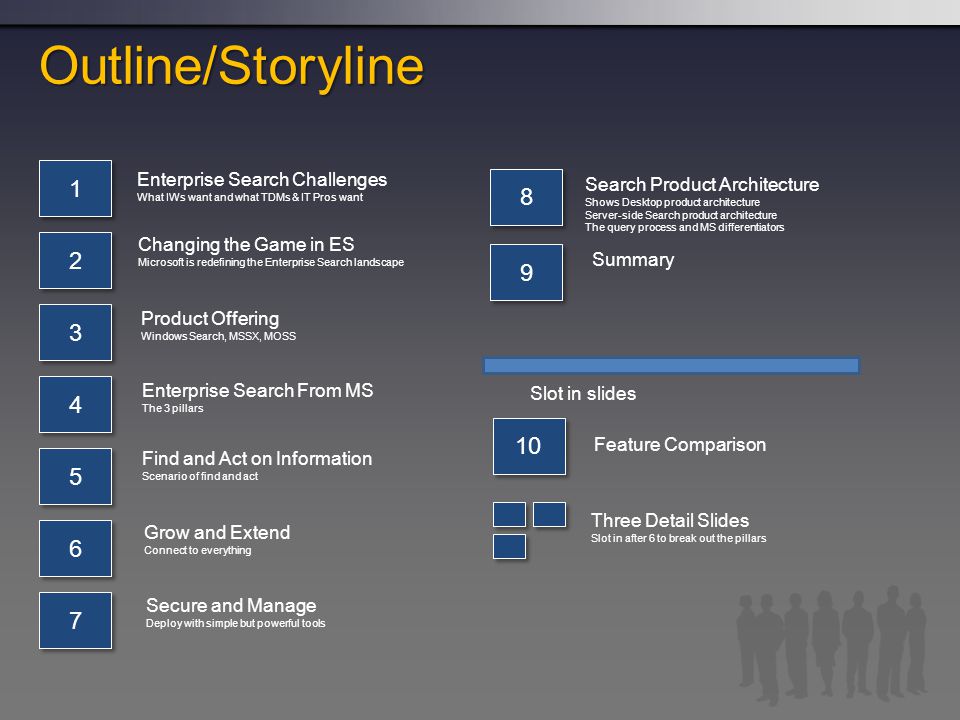The image size is (960, 720).
Task: Select 'Enterprise Search From MS' heading
Action: point(258,390)
